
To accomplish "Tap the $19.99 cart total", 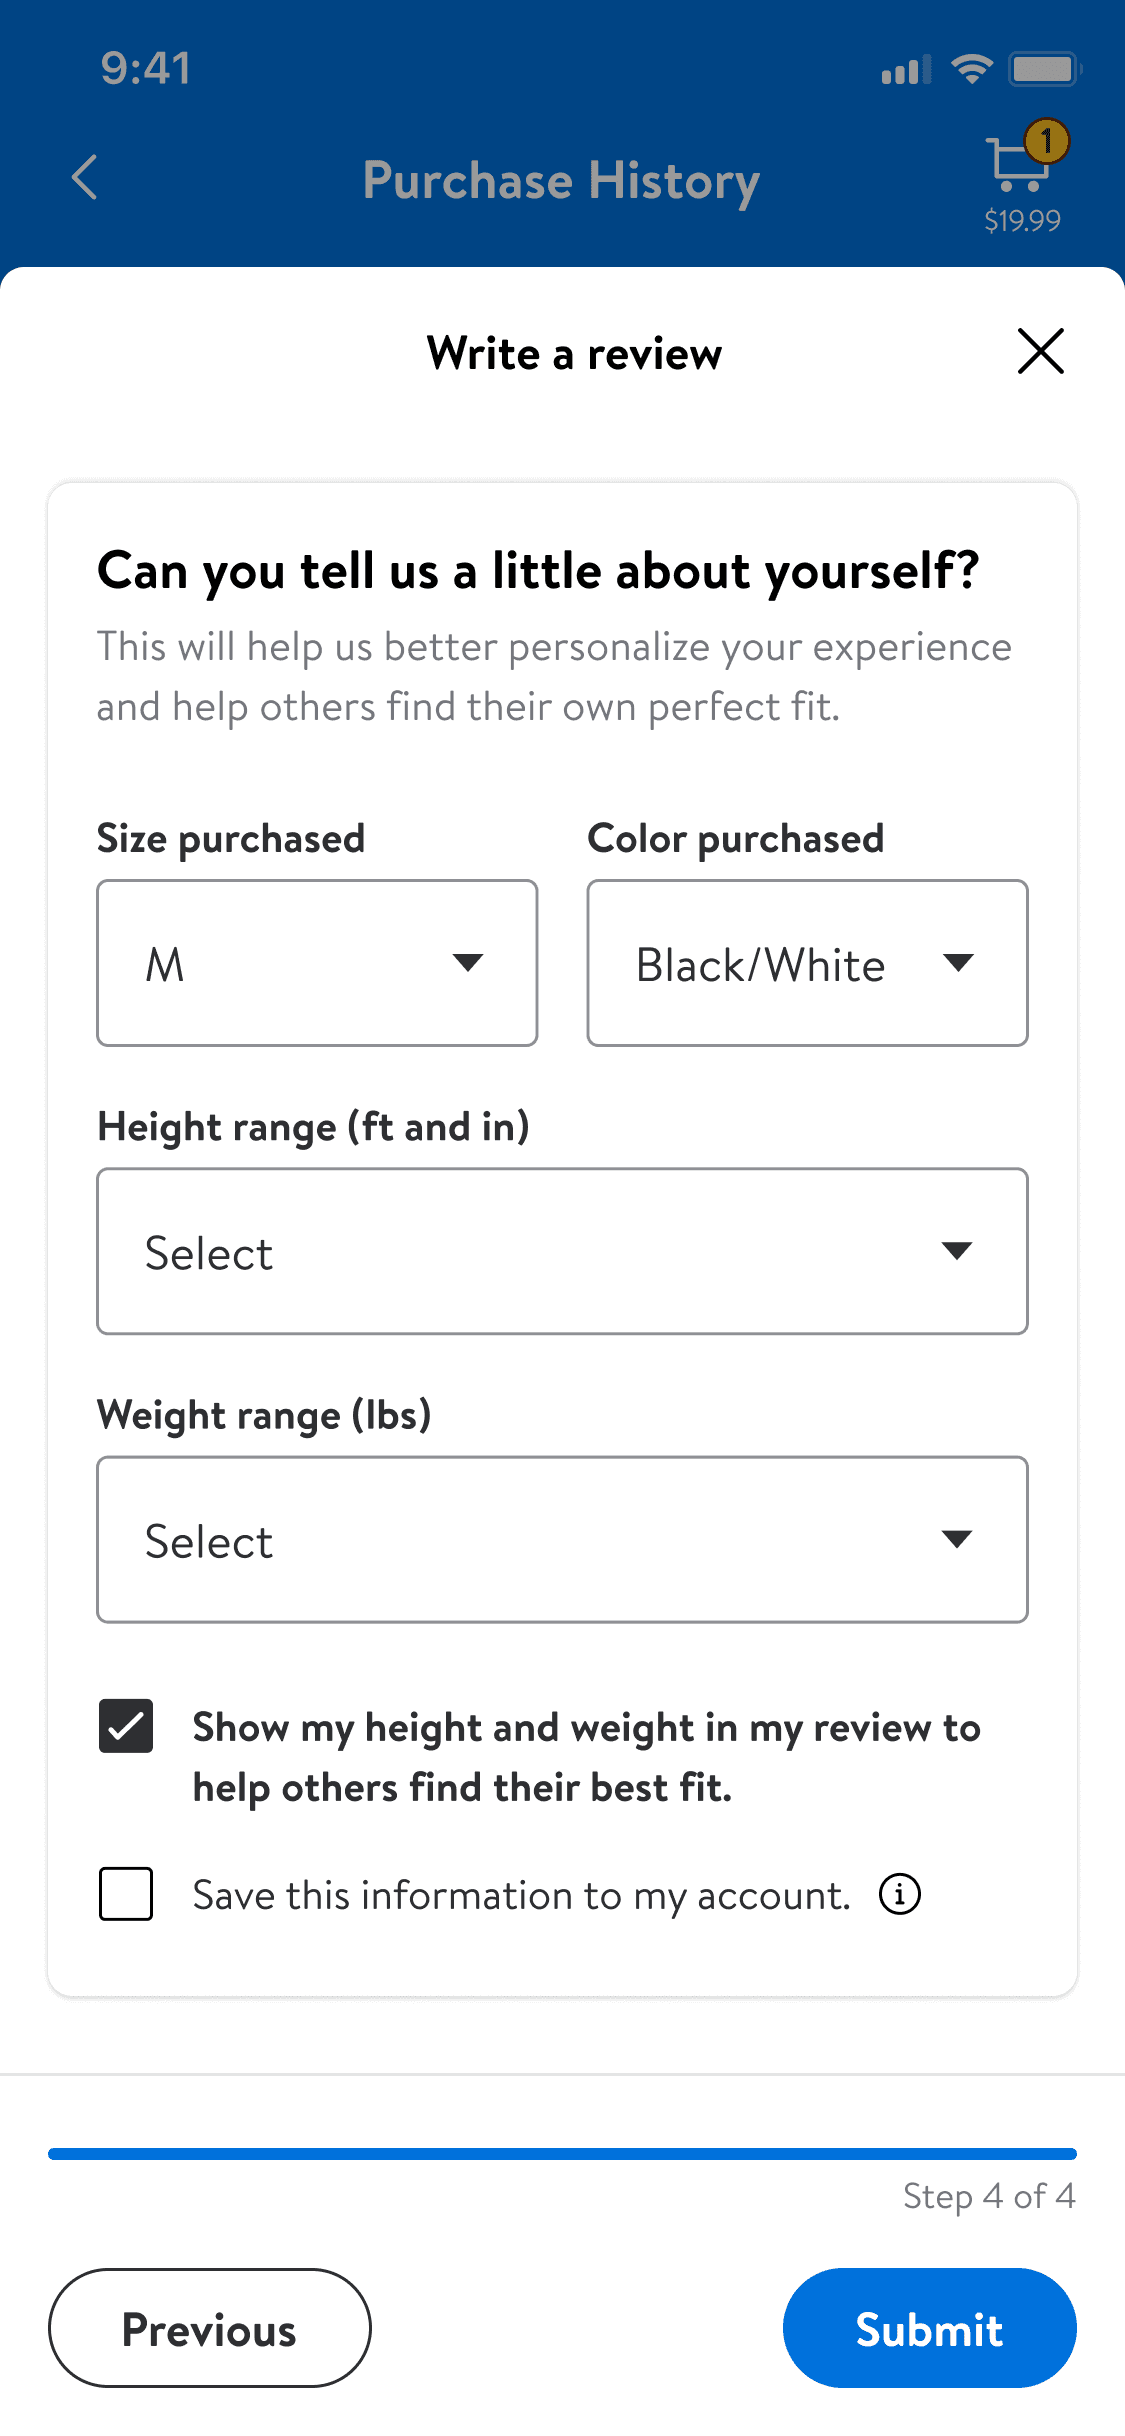I will pos(1022,221).
